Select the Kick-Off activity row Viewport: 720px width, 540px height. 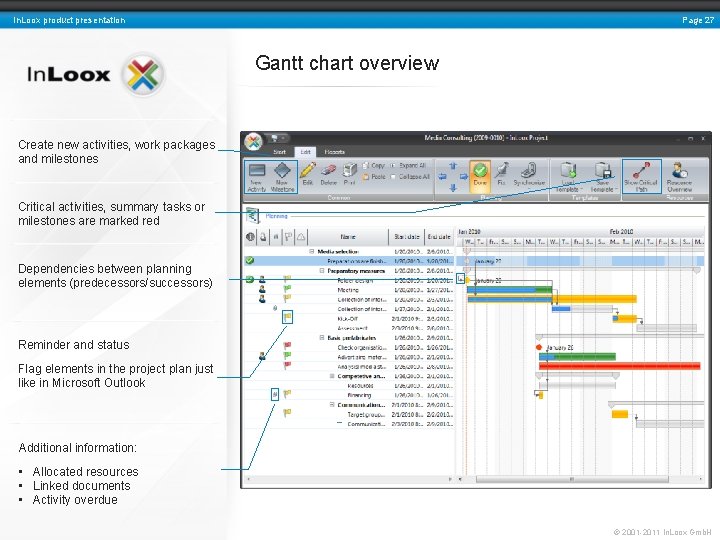tap(349, 319)
